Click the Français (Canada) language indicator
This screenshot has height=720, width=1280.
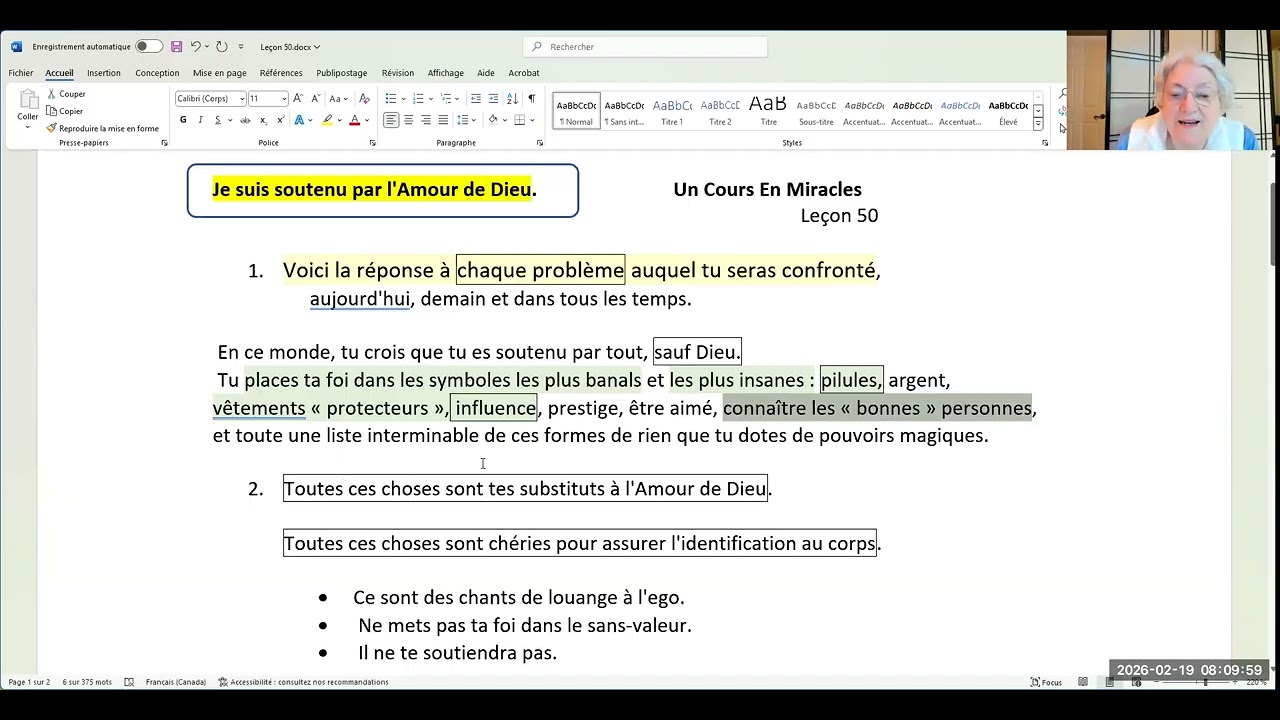click(x=176, y=682)
